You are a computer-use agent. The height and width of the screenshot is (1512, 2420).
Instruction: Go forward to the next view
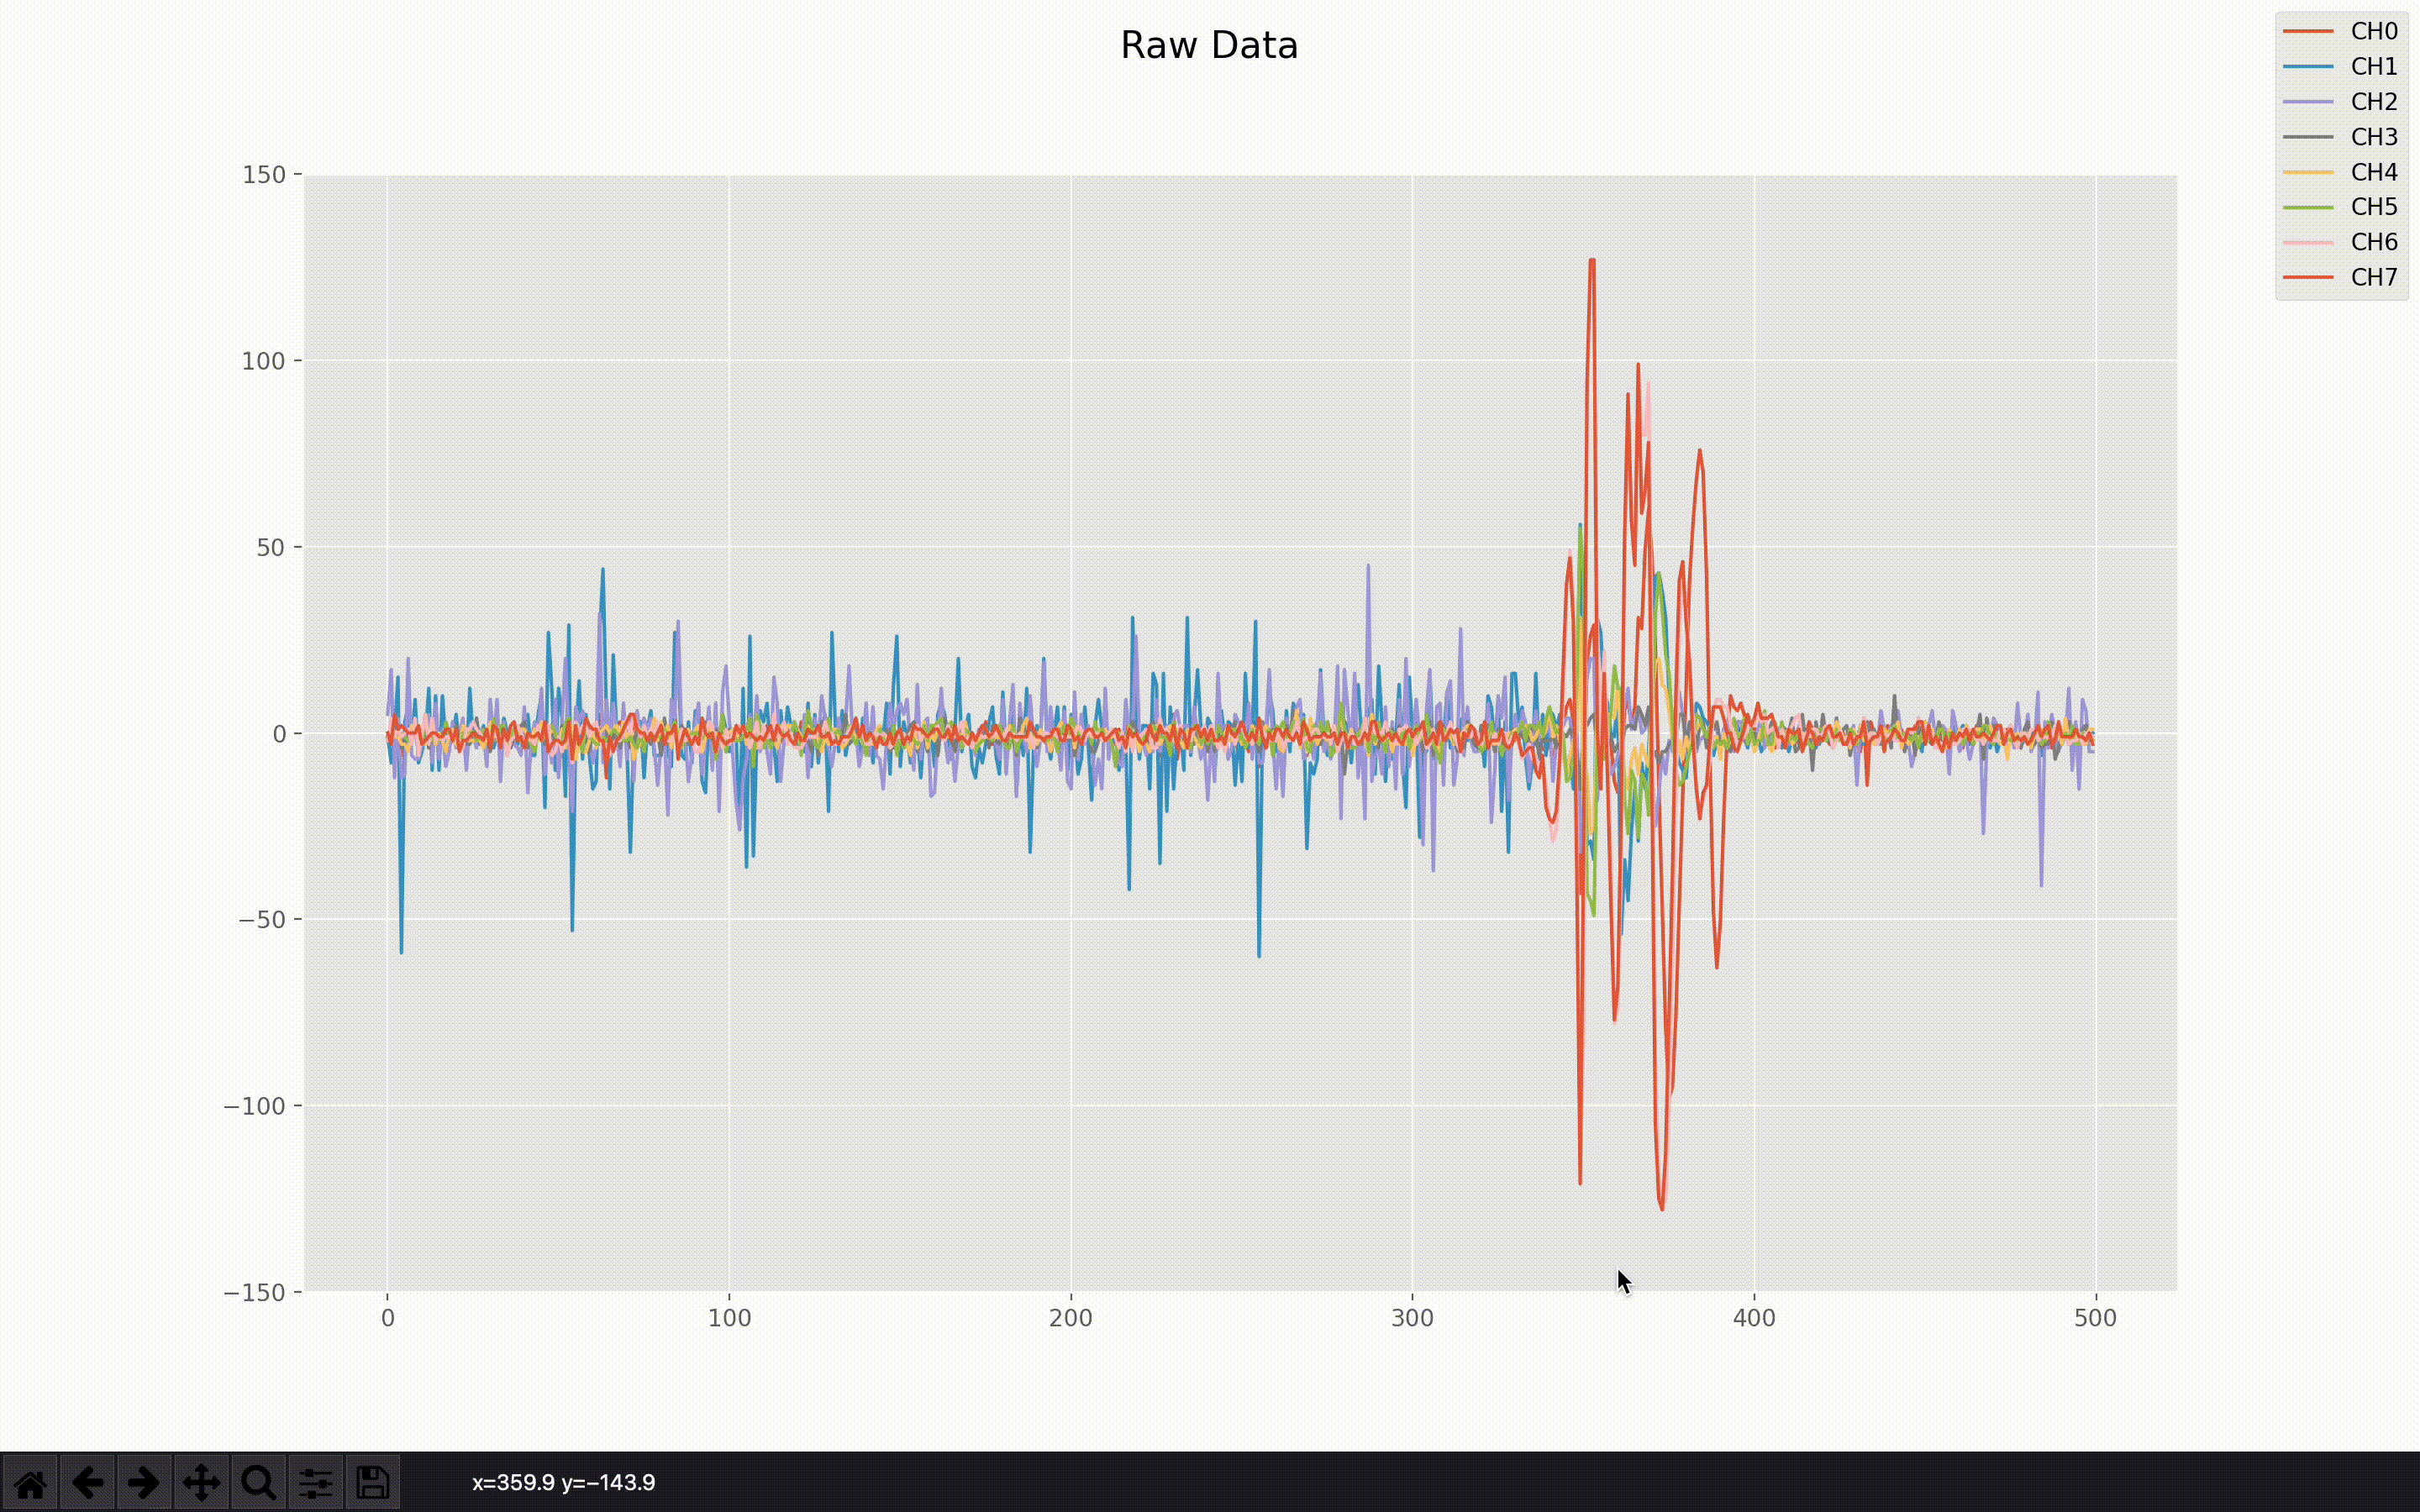144,1483
